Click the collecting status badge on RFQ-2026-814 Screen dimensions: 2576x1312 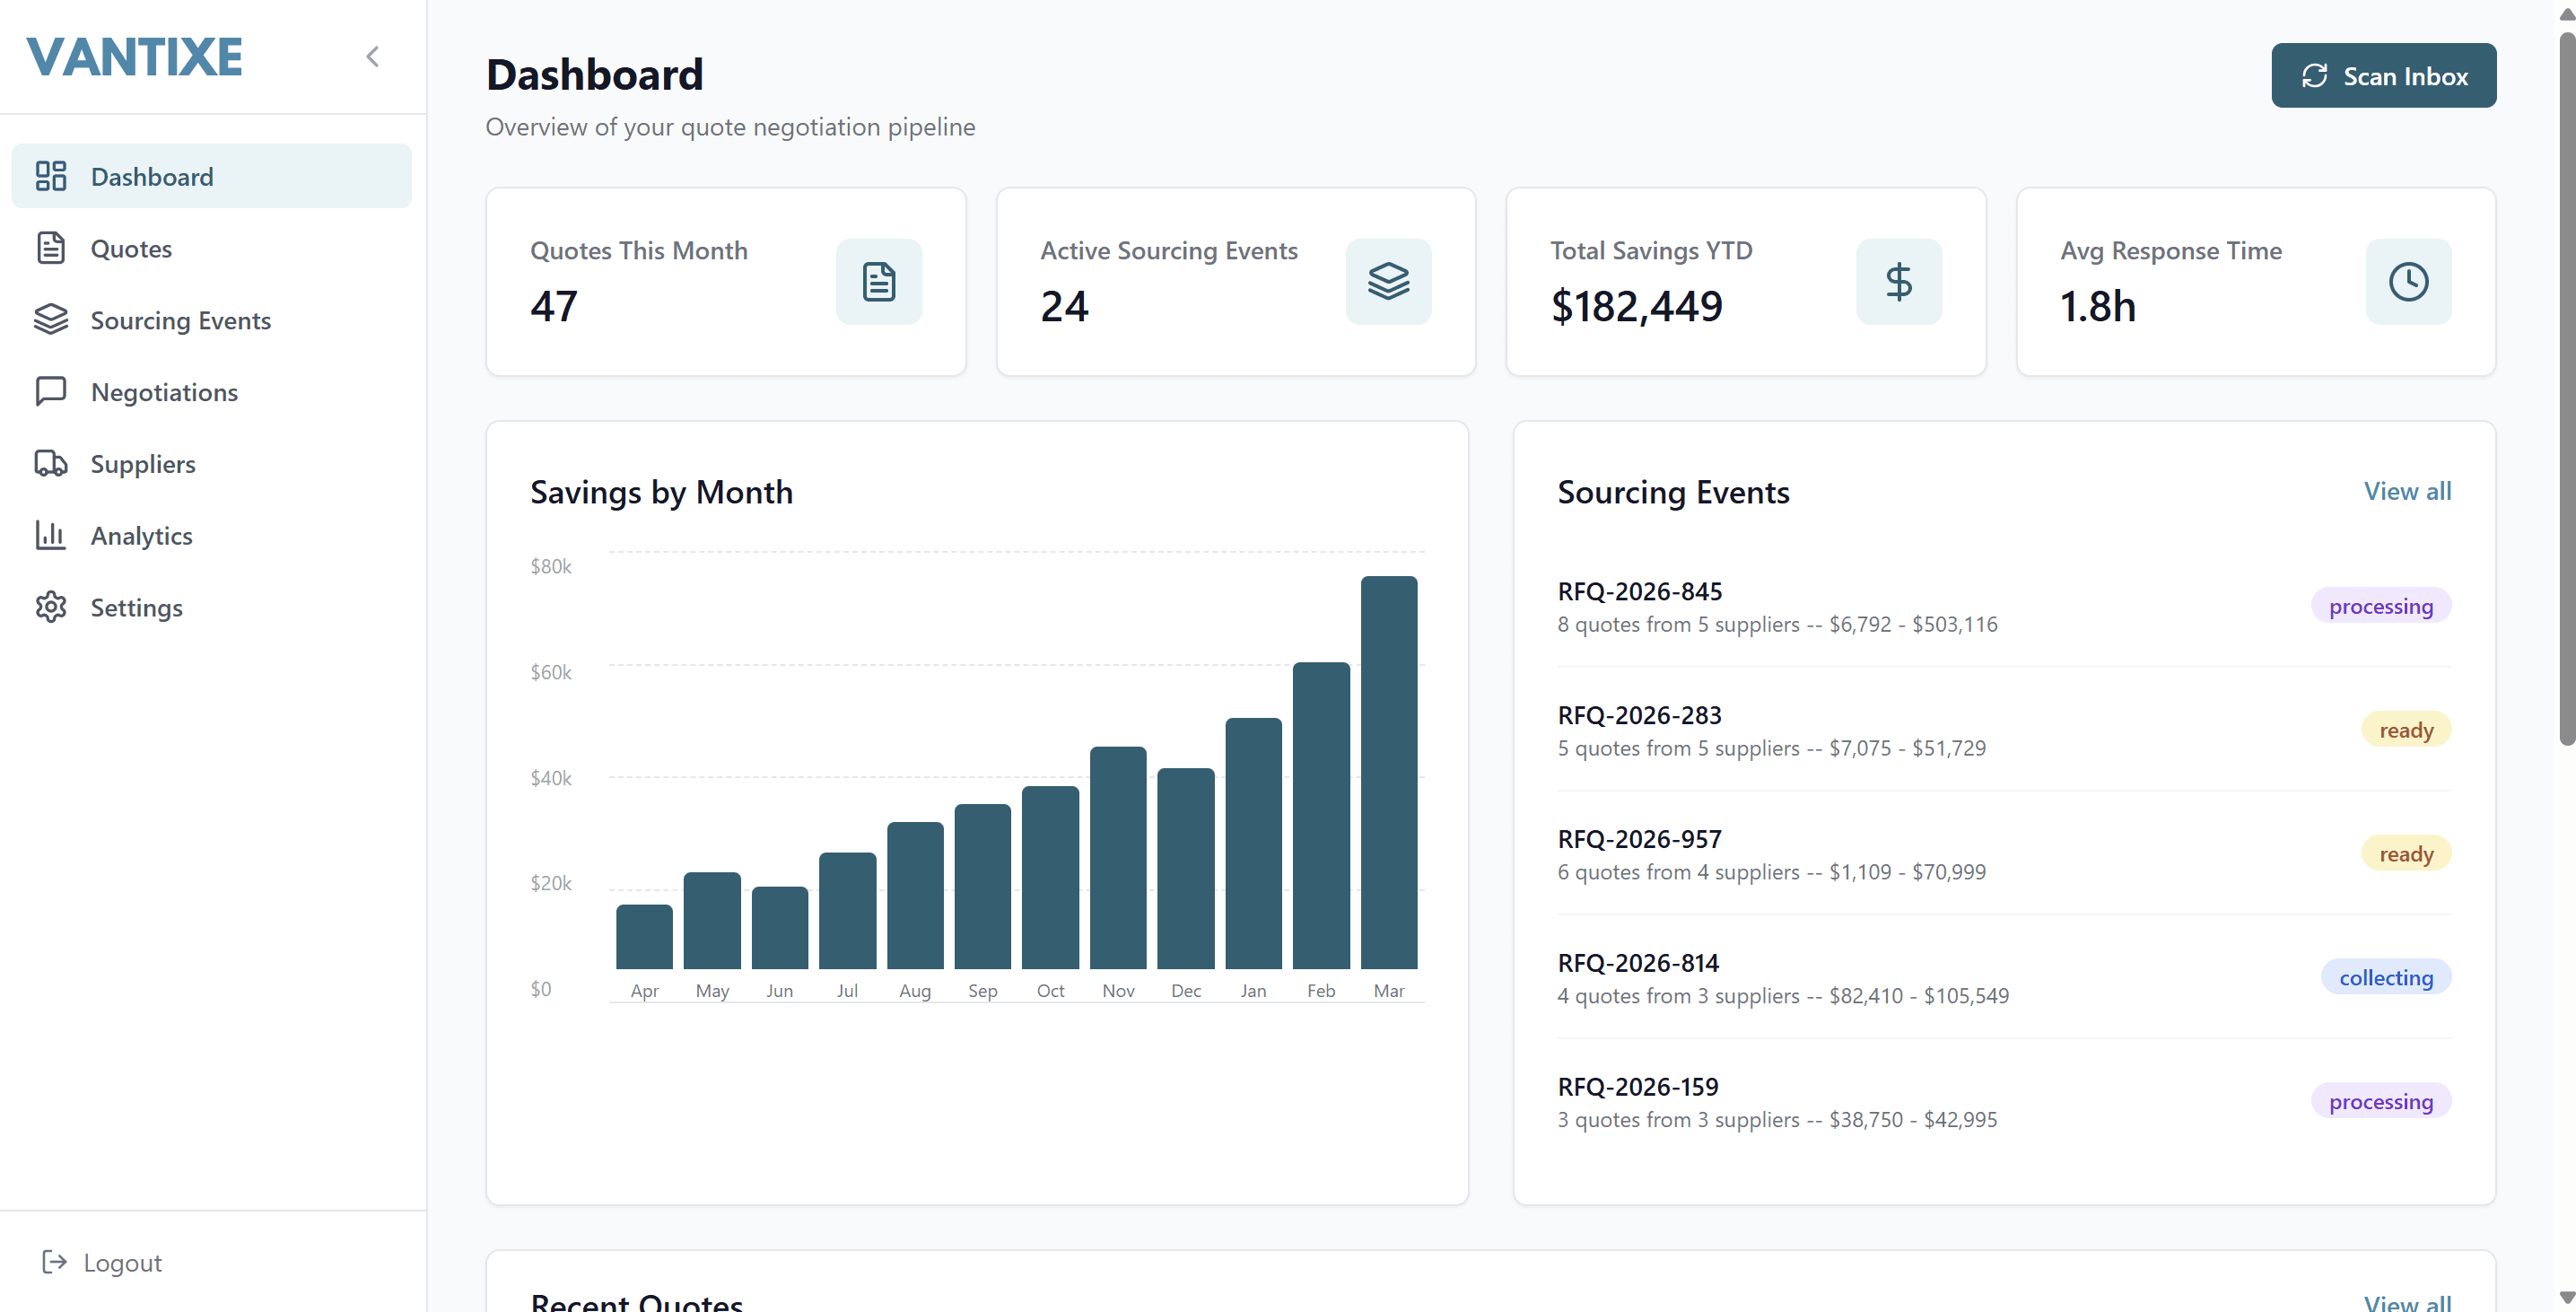(x=2385, y=977)
